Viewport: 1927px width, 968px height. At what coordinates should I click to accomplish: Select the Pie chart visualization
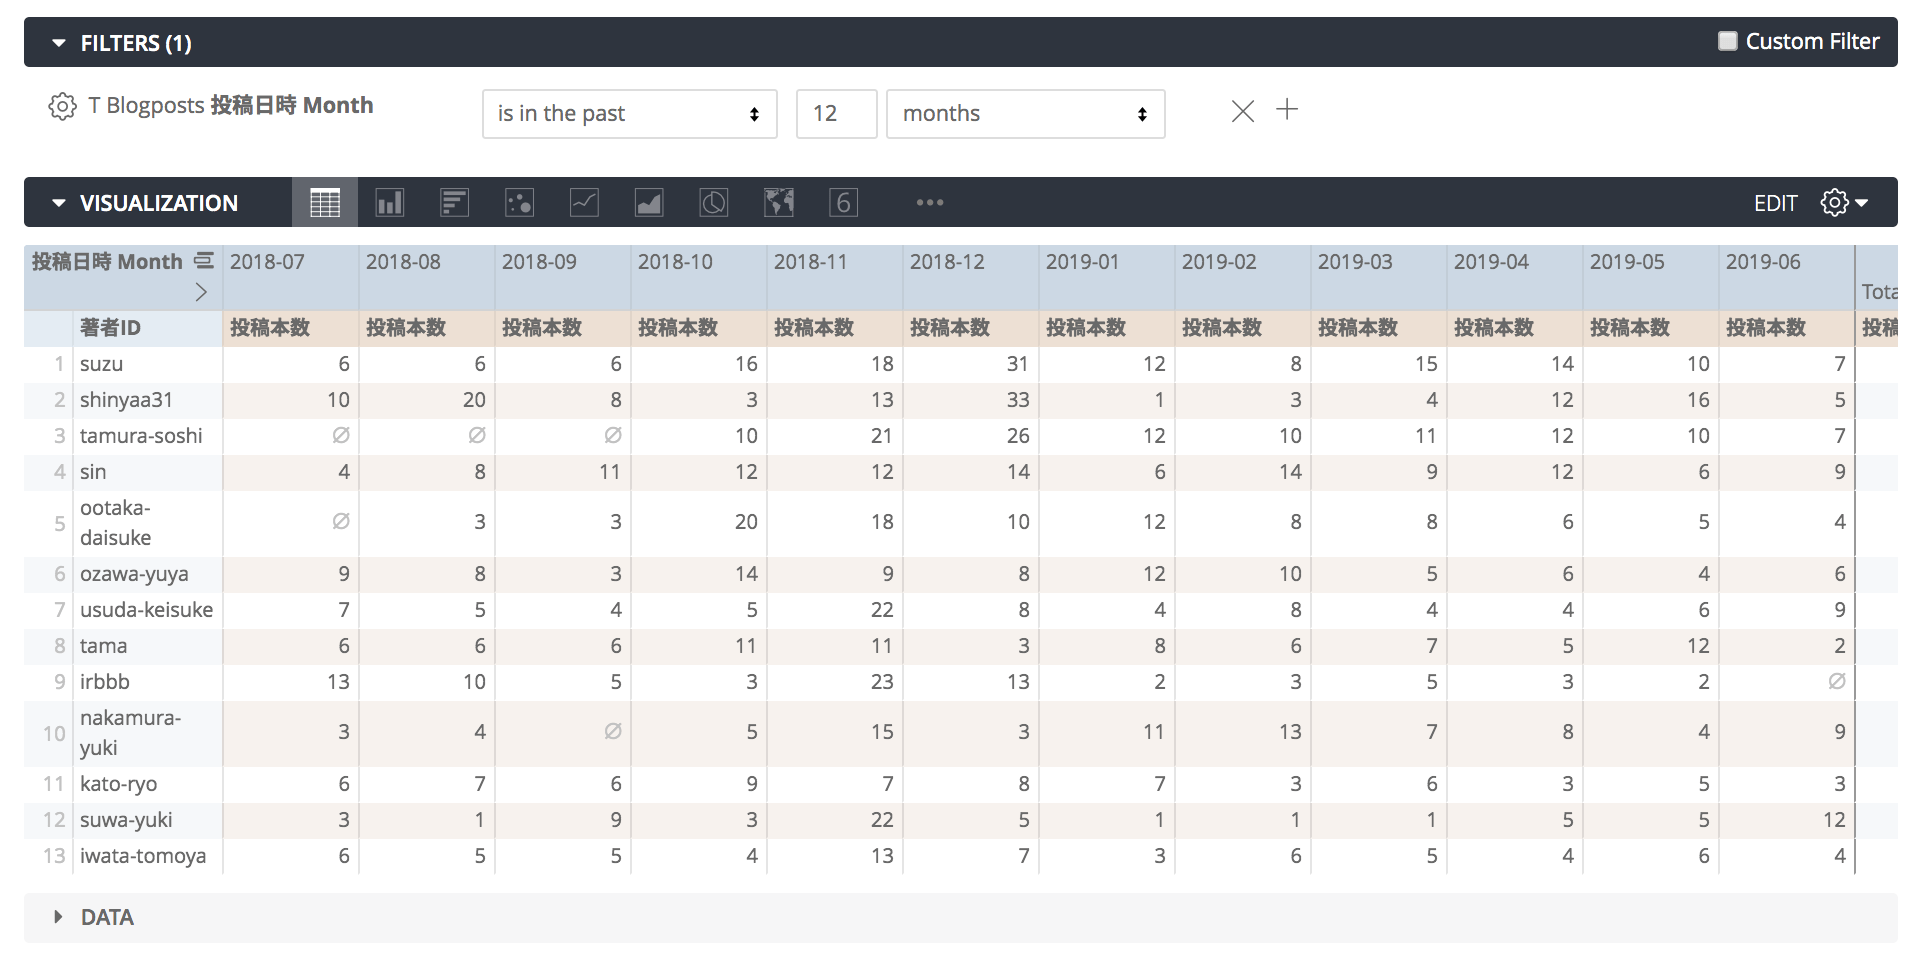click(x=713, y=202)
